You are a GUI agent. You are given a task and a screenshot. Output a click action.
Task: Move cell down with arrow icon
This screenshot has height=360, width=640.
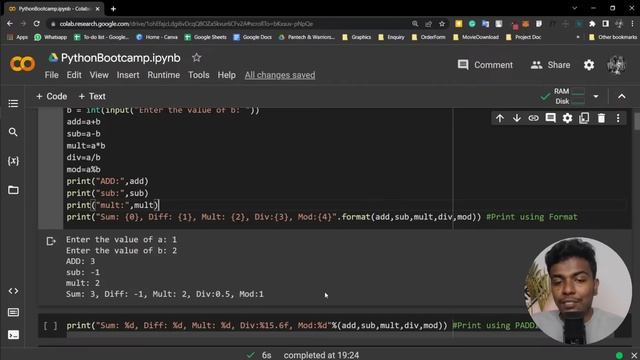(516, 118)
